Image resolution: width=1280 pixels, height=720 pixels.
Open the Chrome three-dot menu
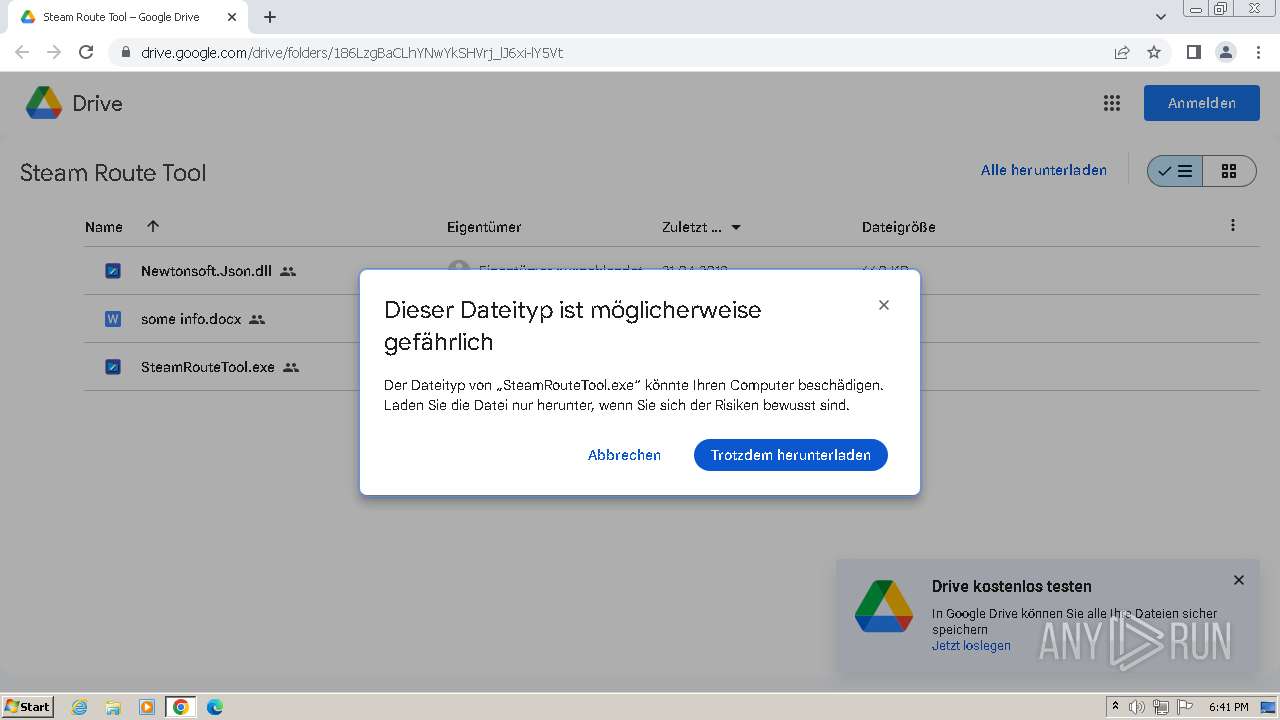(x=1258, y=52)
